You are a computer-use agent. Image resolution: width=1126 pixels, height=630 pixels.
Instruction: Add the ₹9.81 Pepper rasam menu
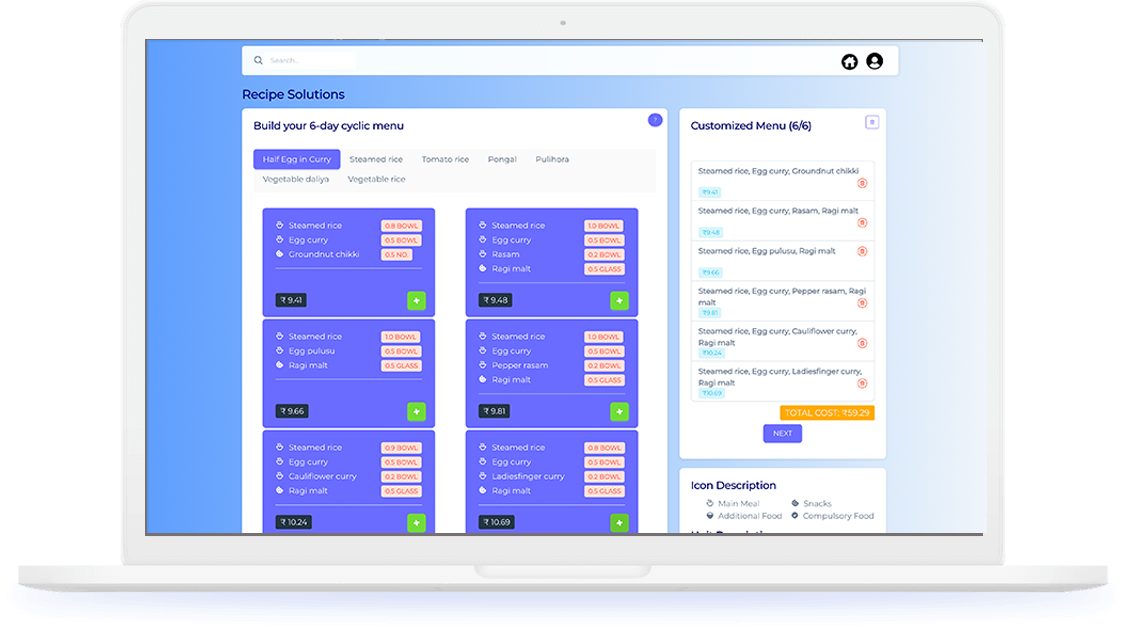pos(619,412)
